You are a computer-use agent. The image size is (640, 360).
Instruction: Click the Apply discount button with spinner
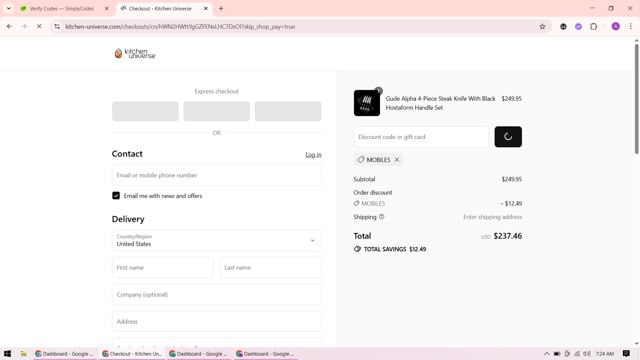pos(508,137)
